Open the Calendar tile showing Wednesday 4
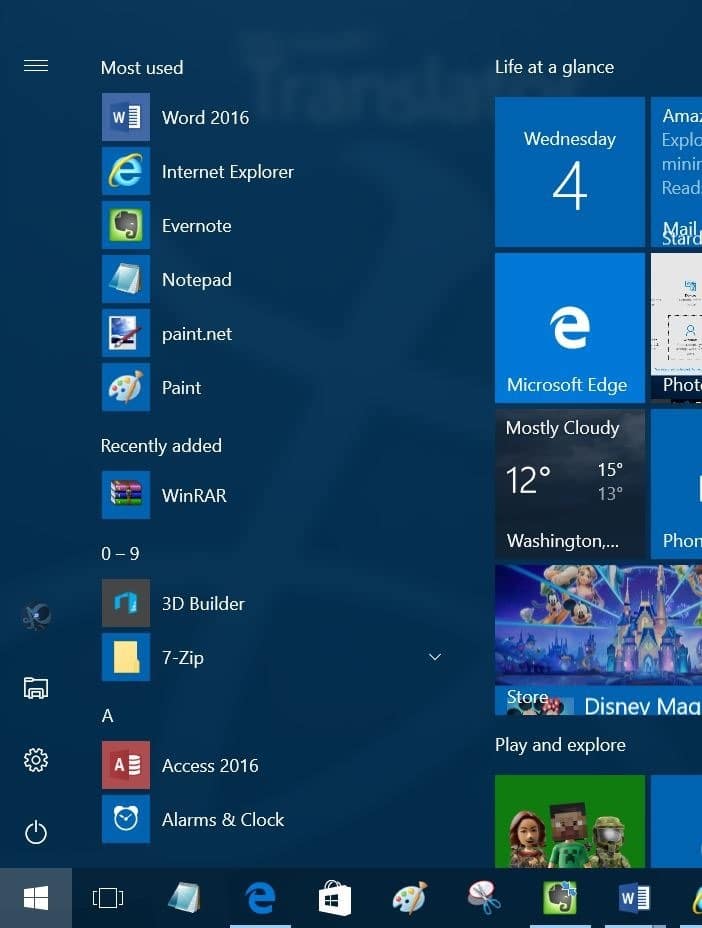702x928 pixels. [x=569, y=172]
